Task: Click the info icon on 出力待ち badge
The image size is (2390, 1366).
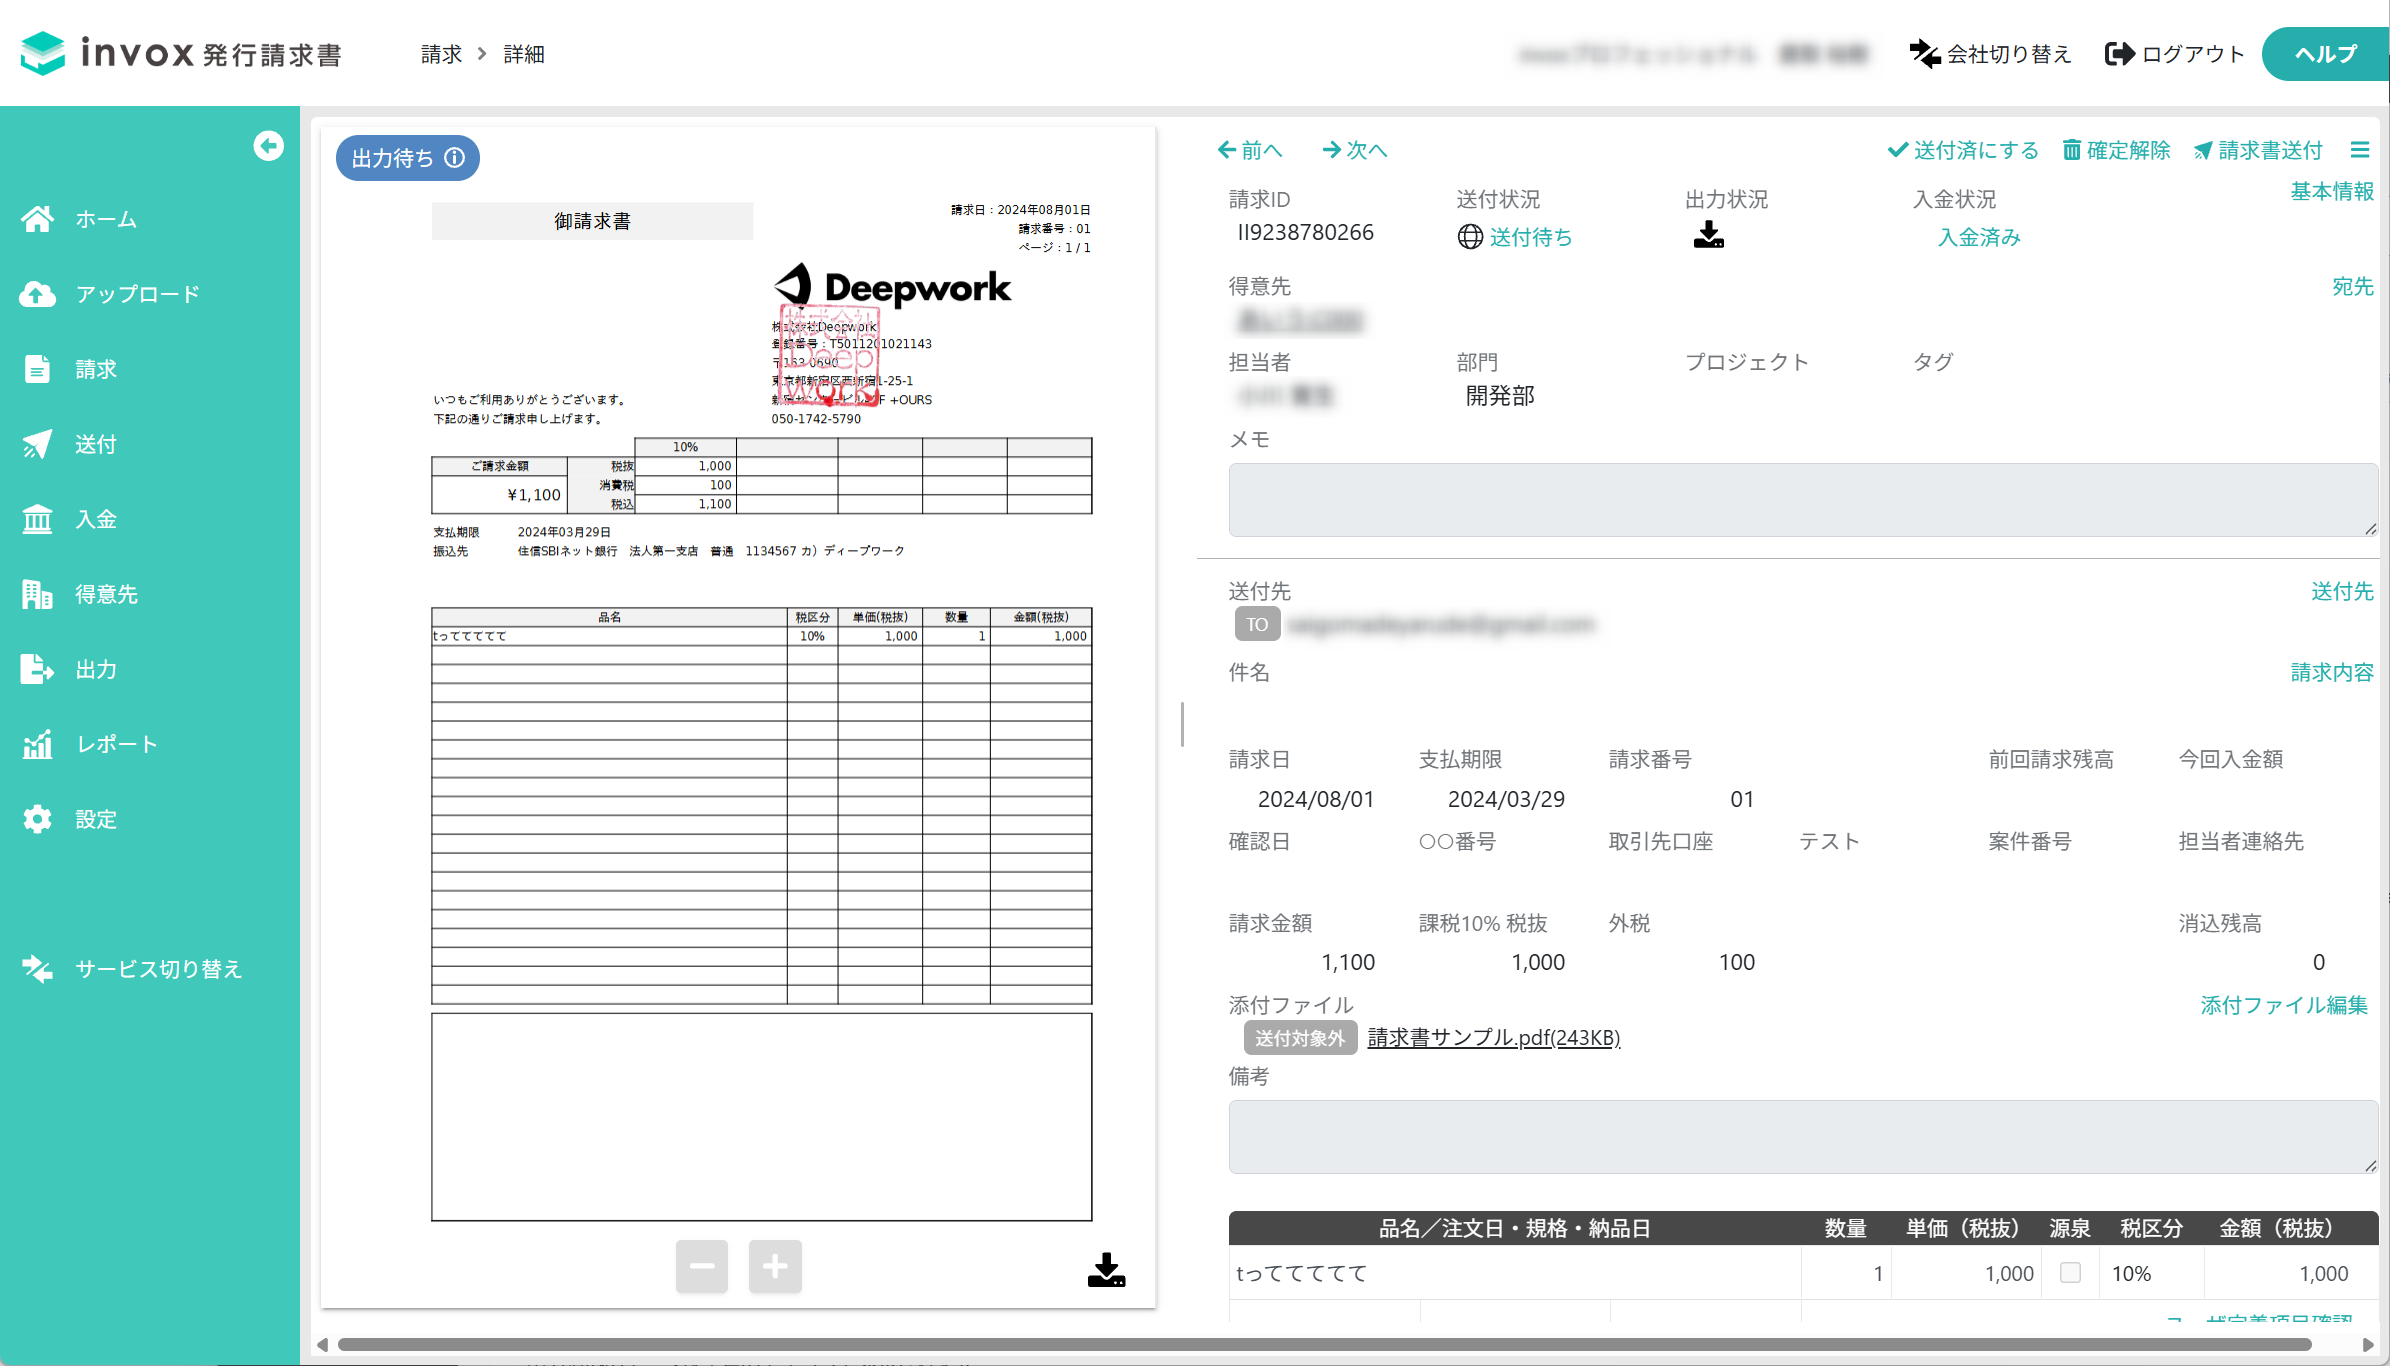Action: [x=455, y=158]
